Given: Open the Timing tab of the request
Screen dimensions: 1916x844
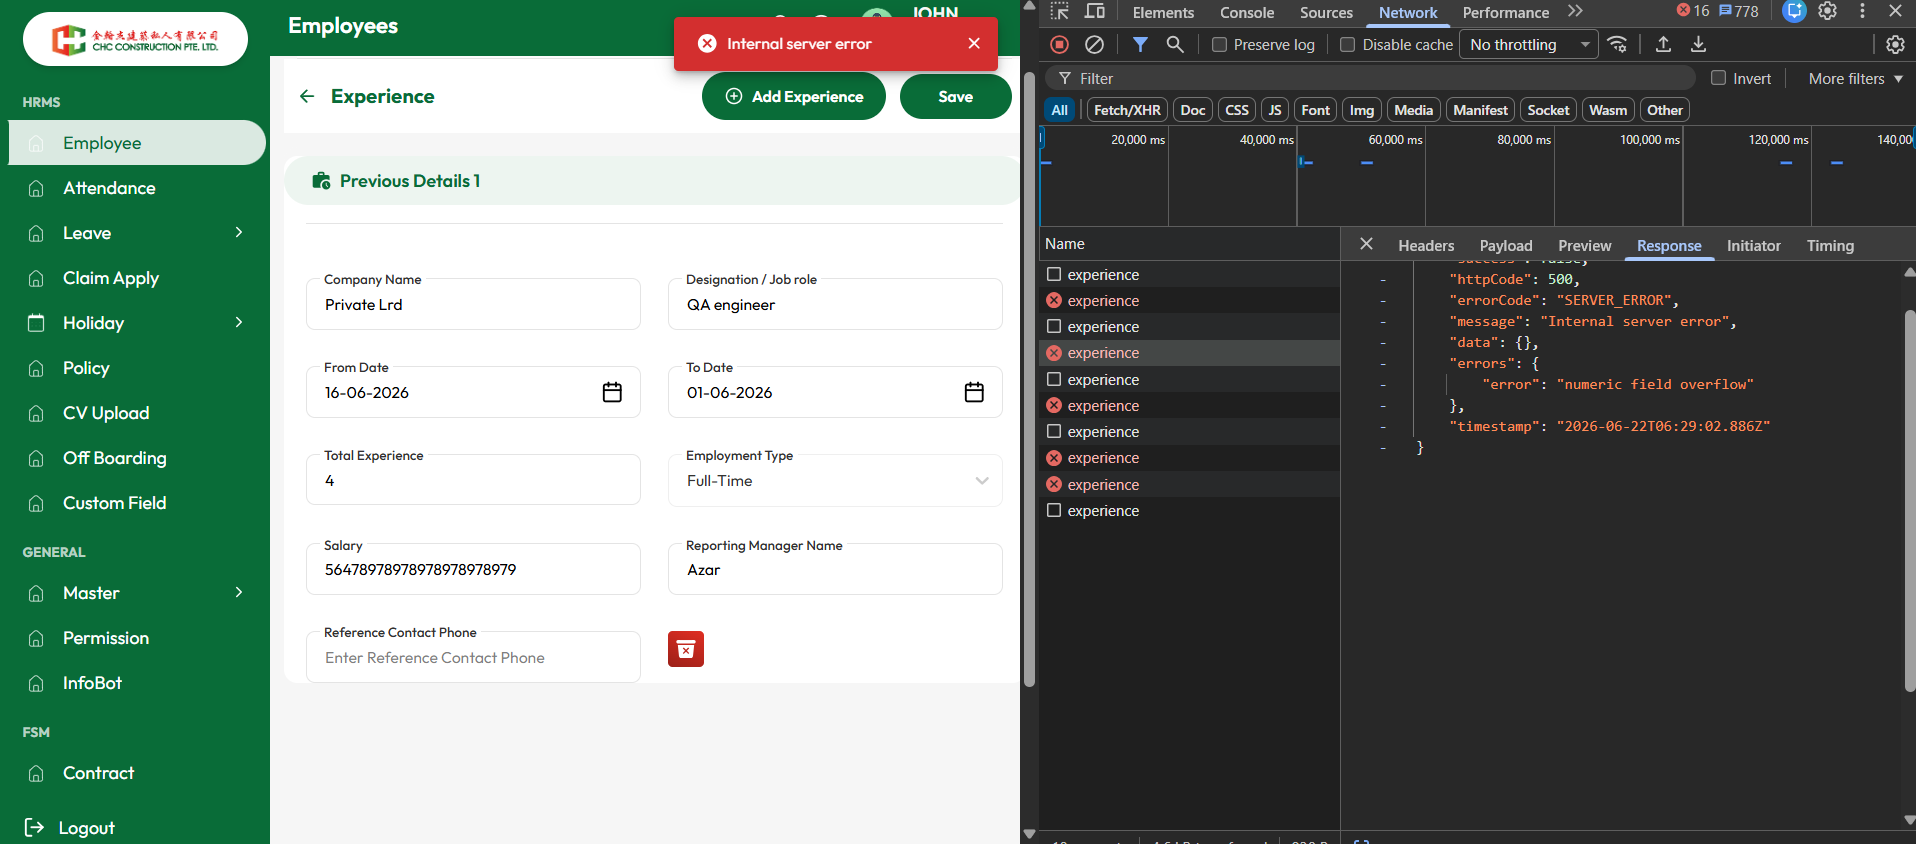Looking at the screenshot, I should 1830,245.
